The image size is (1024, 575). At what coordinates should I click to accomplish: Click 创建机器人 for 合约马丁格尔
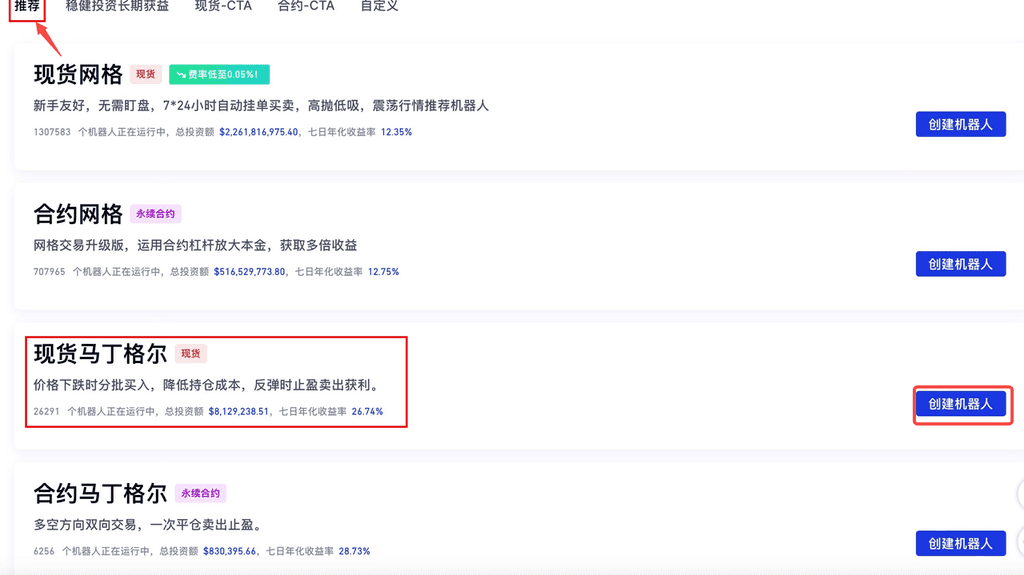960,543
